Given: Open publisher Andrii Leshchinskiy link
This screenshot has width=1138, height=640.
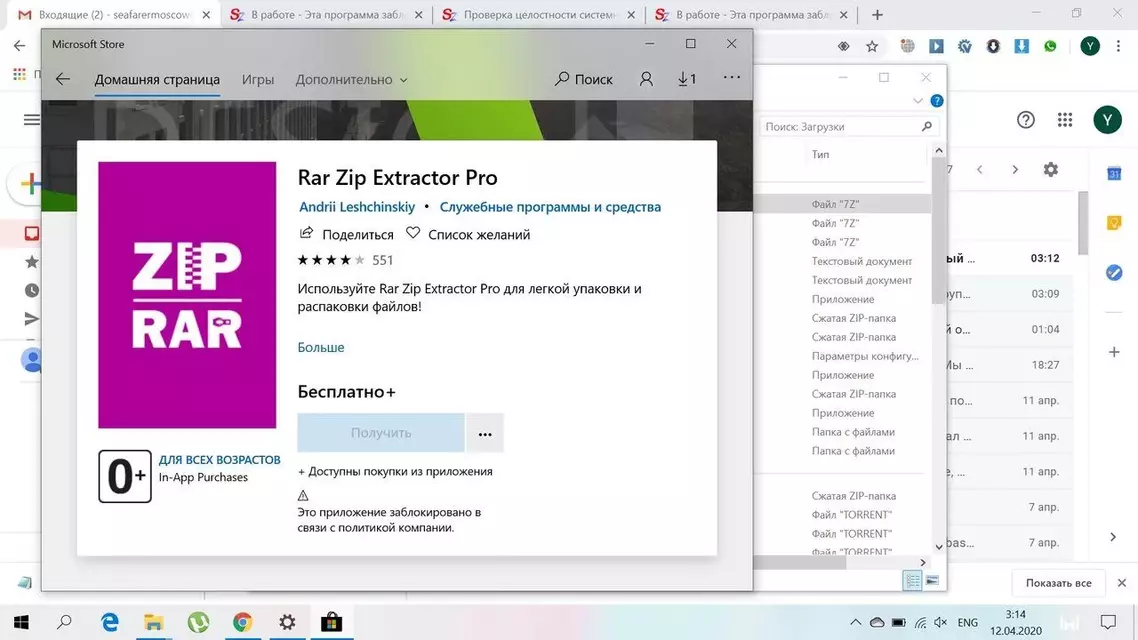Looking at the screenshot, I should pos(357,207).
